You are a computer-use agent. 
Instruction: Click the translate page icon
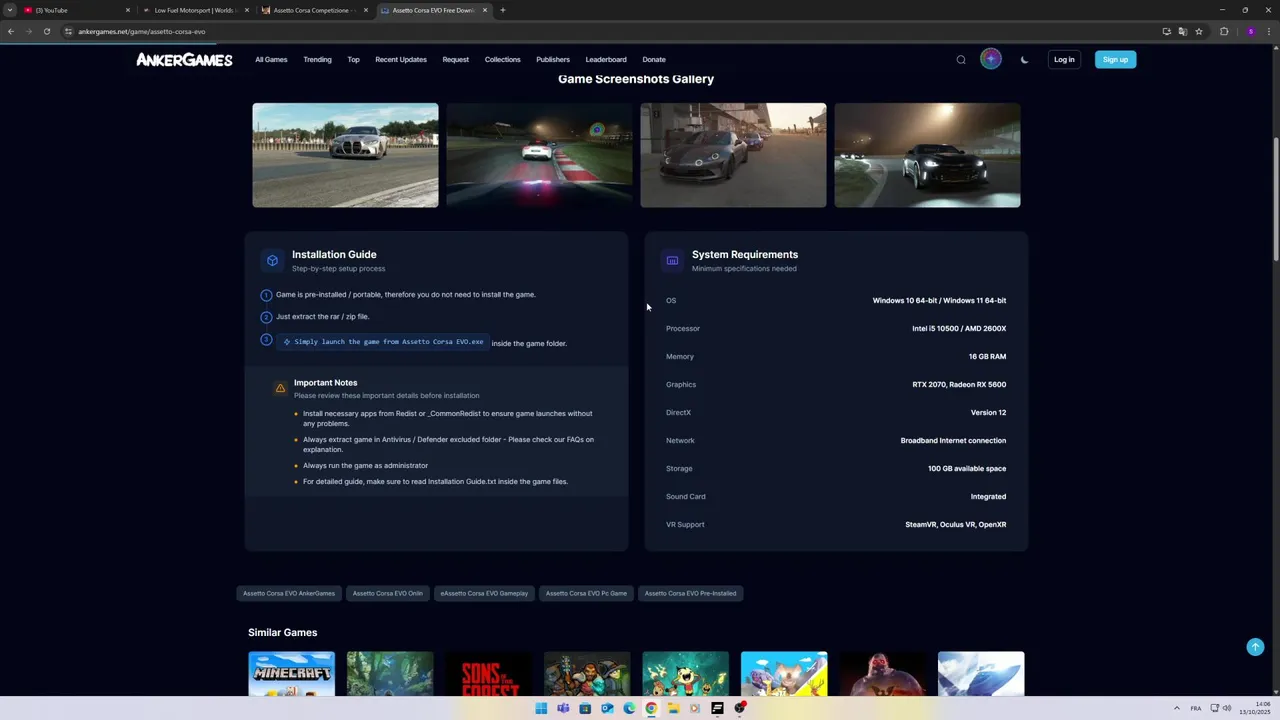pyautogui.click(x=1182, y=31)
